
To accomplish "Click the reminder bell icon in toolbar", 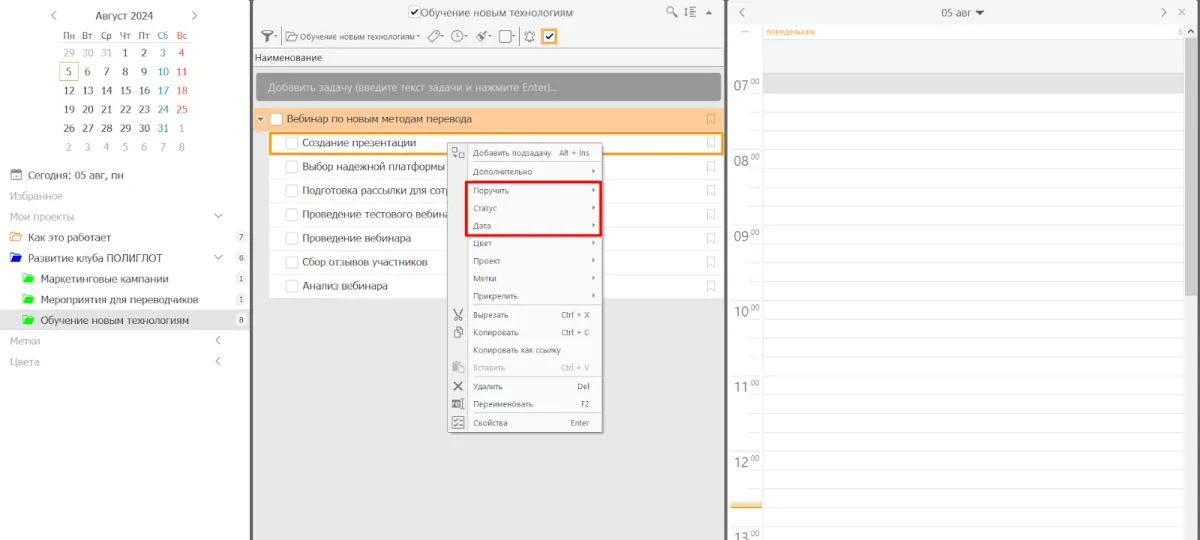I will point(529,36).
